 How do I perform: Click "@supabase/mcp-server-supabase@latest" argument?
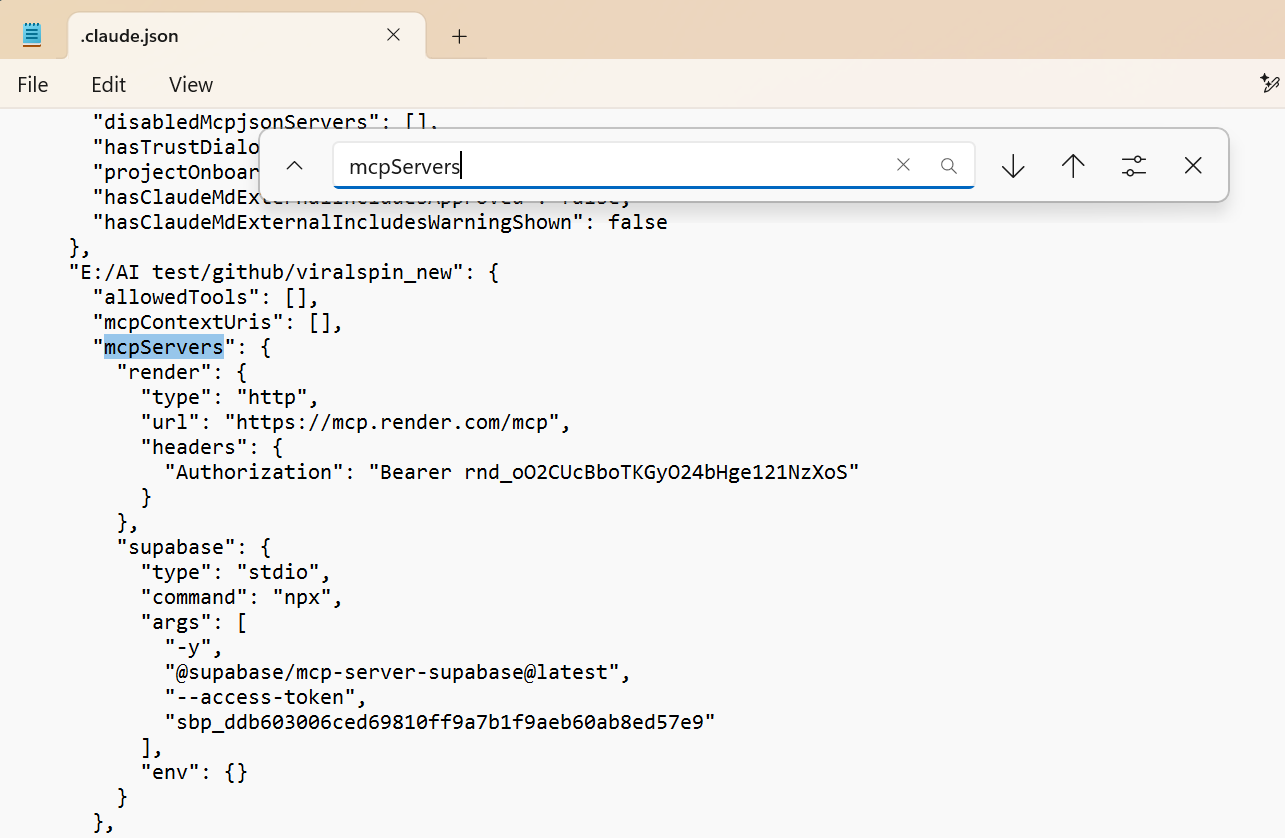[392, 672]
